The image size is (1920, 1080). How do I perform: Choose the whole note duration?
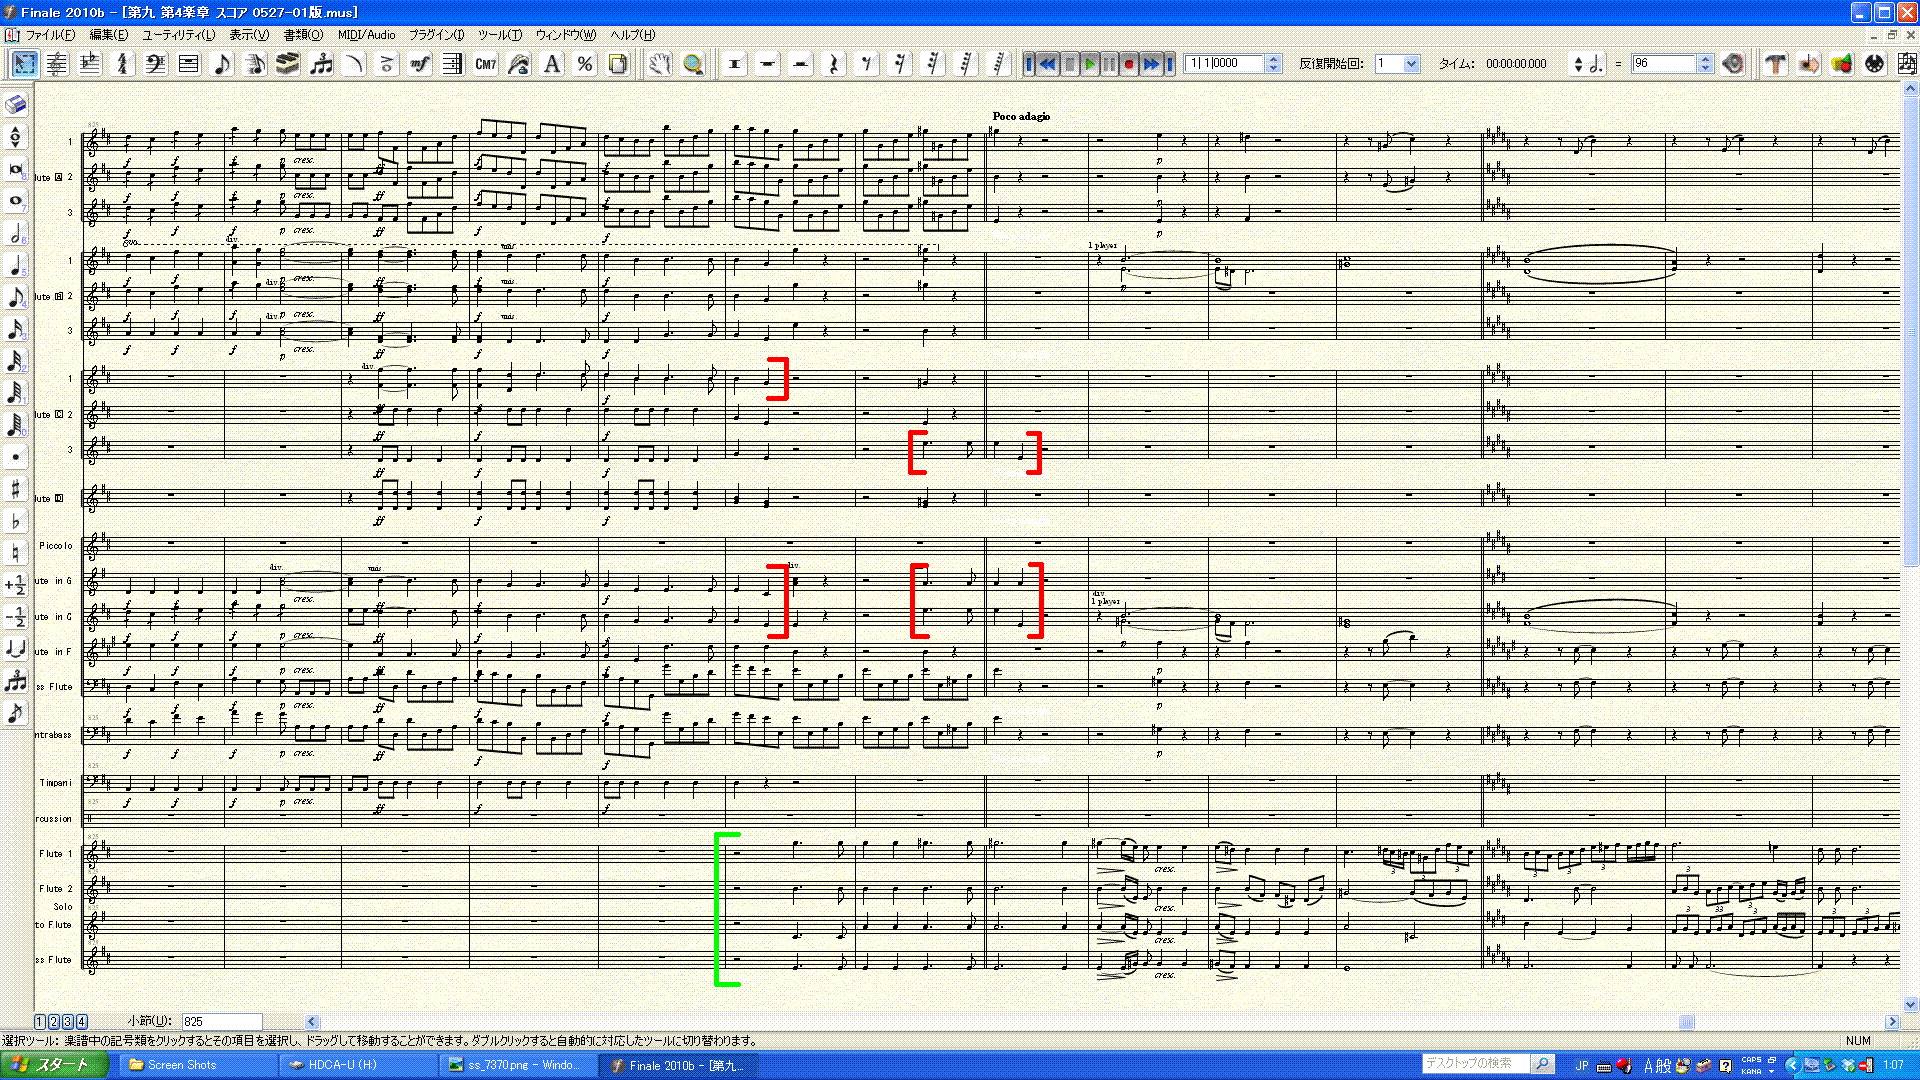(16, 201)
